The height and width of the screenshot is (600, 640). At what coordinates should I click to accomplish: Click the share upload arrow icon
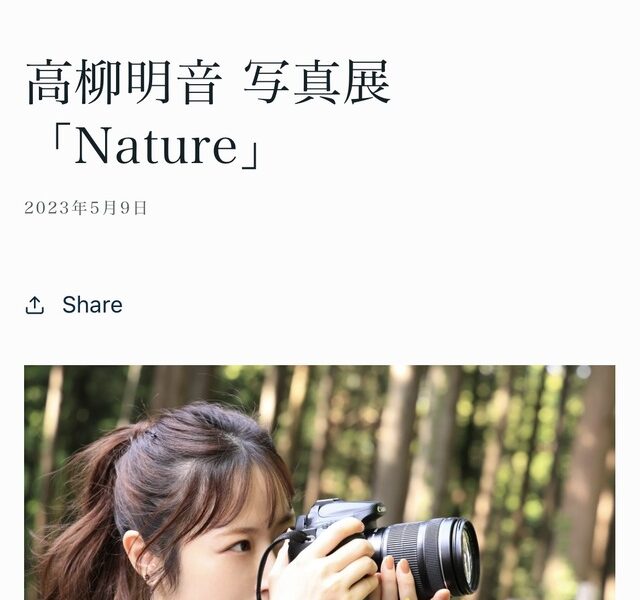point(34,305)
